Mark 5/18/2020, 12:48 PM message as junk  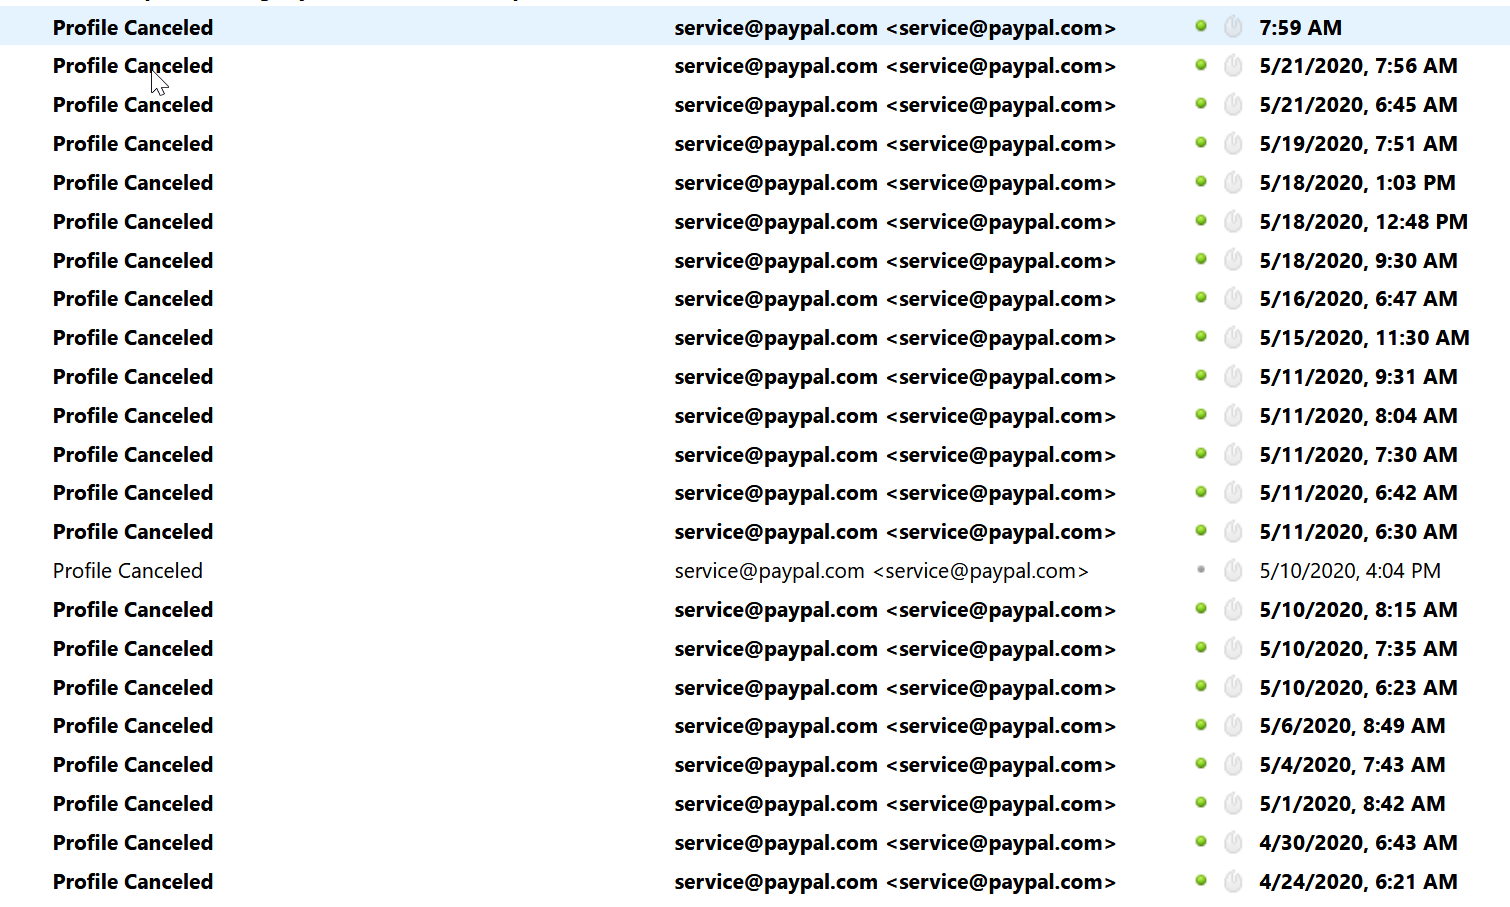pyautogui.click(x=1233, y=221)
